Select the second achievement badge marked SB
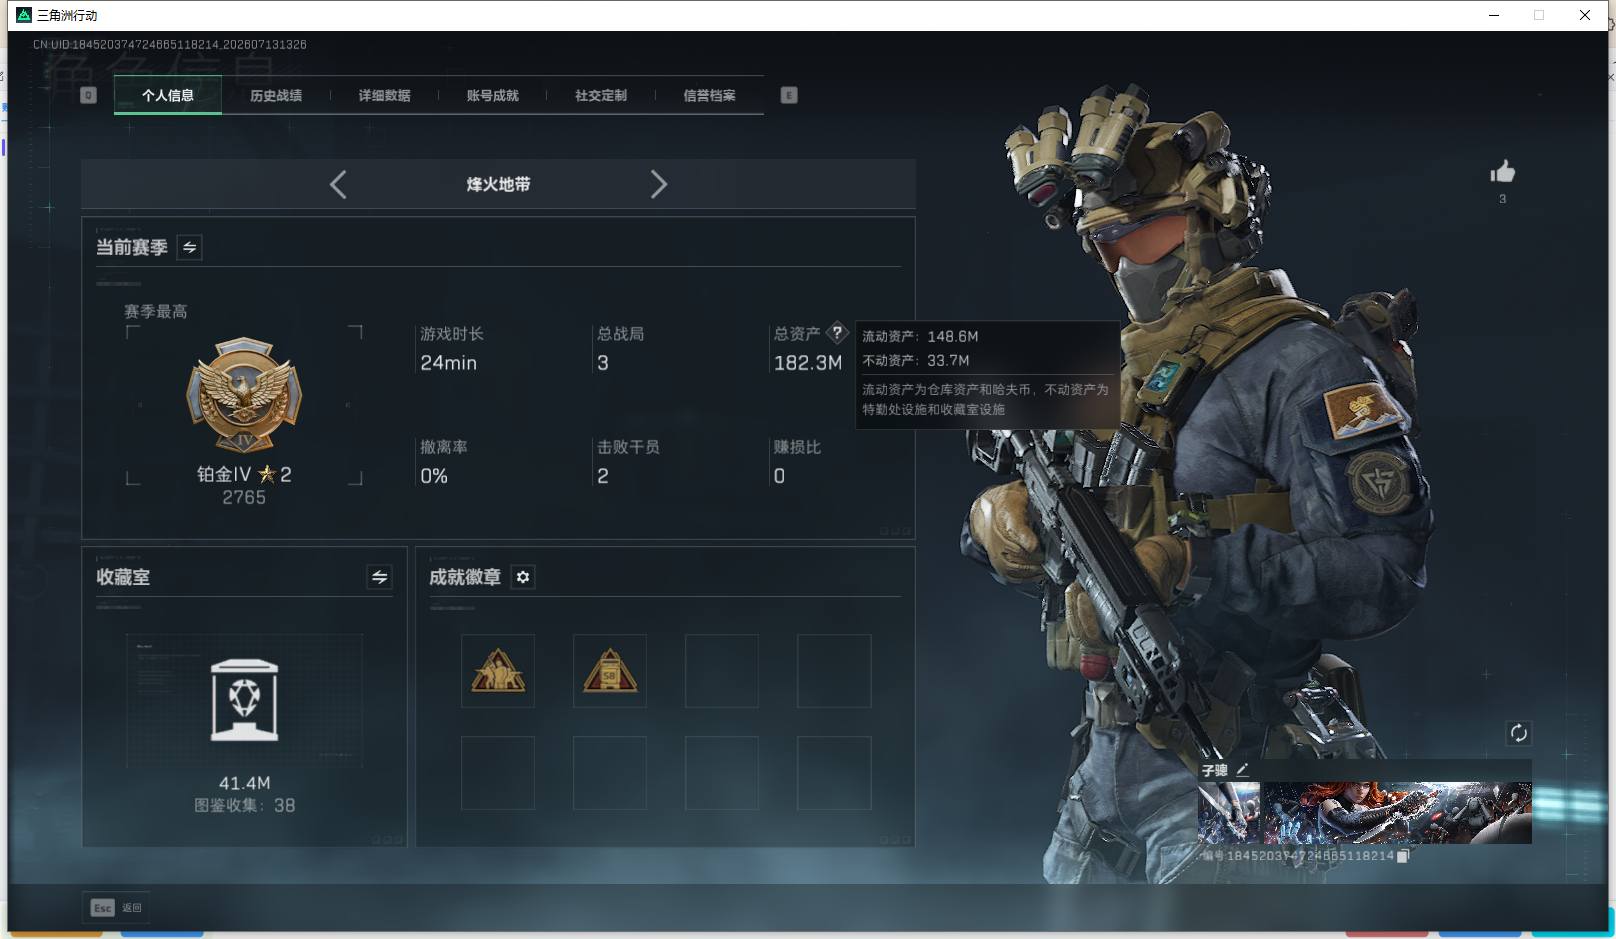This screenshot has height=939, width=1616. pyautogui.click(x=610, y=671)
